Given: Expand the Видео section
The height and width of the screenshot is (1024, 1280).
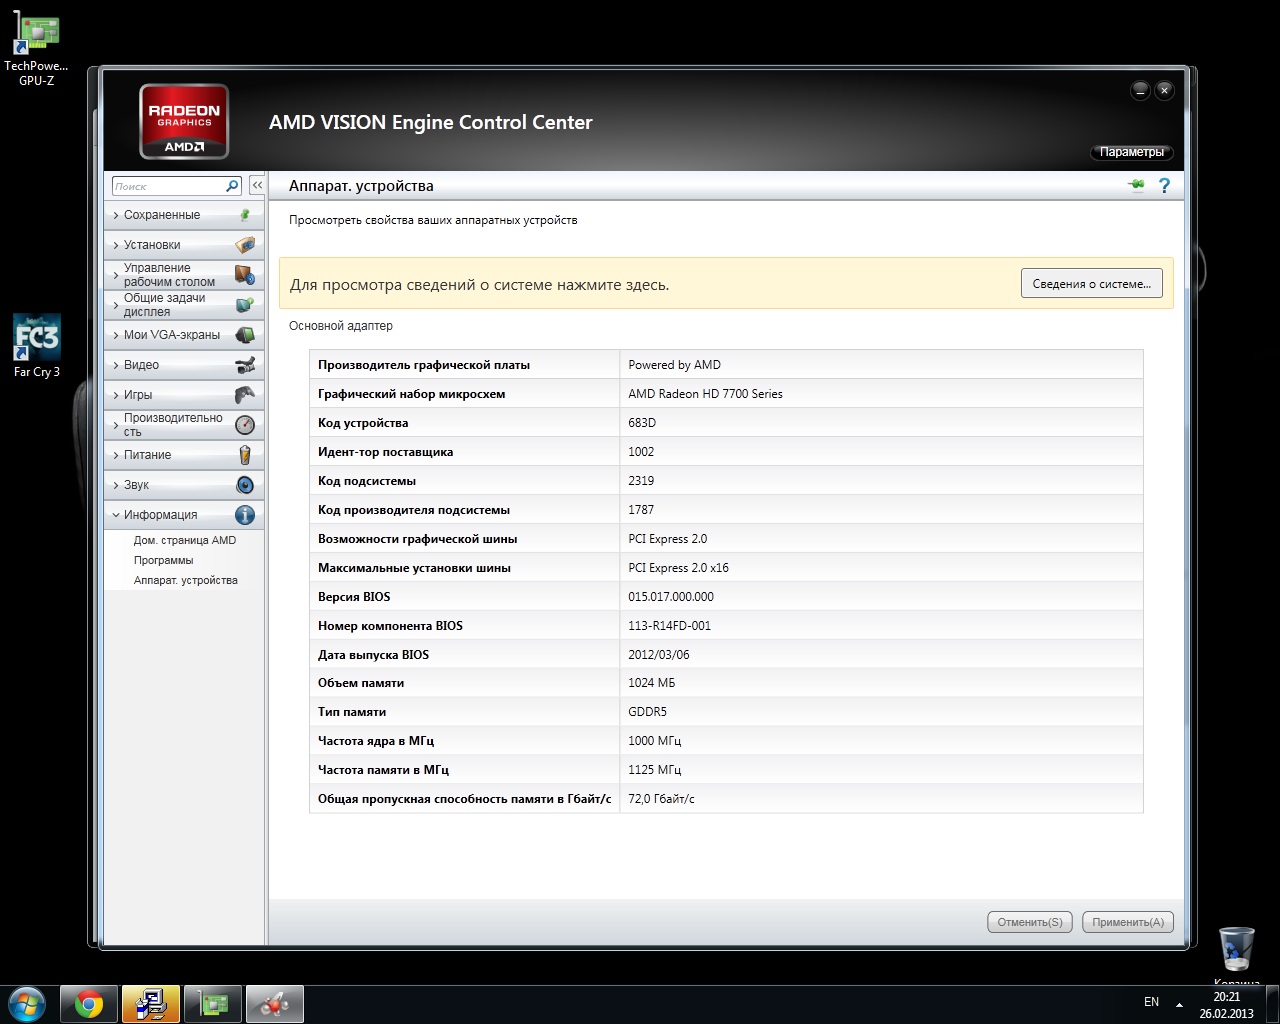Looking at the screenshot, I should coord(141,365).
